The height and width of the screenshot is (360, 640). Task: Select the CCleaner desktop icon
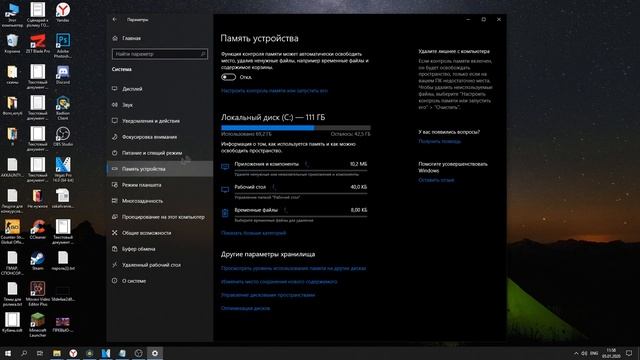pos(38,229)
